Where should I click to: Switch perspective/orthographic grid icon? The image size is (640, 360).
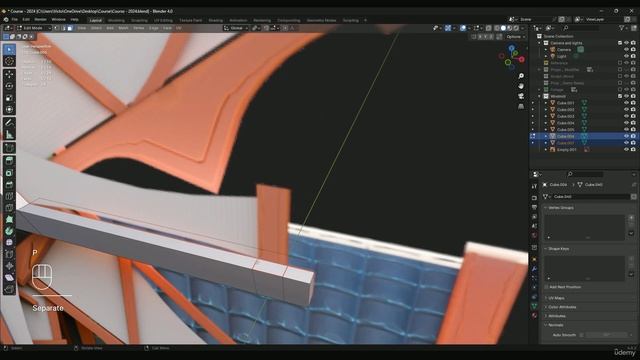point(521,106)
